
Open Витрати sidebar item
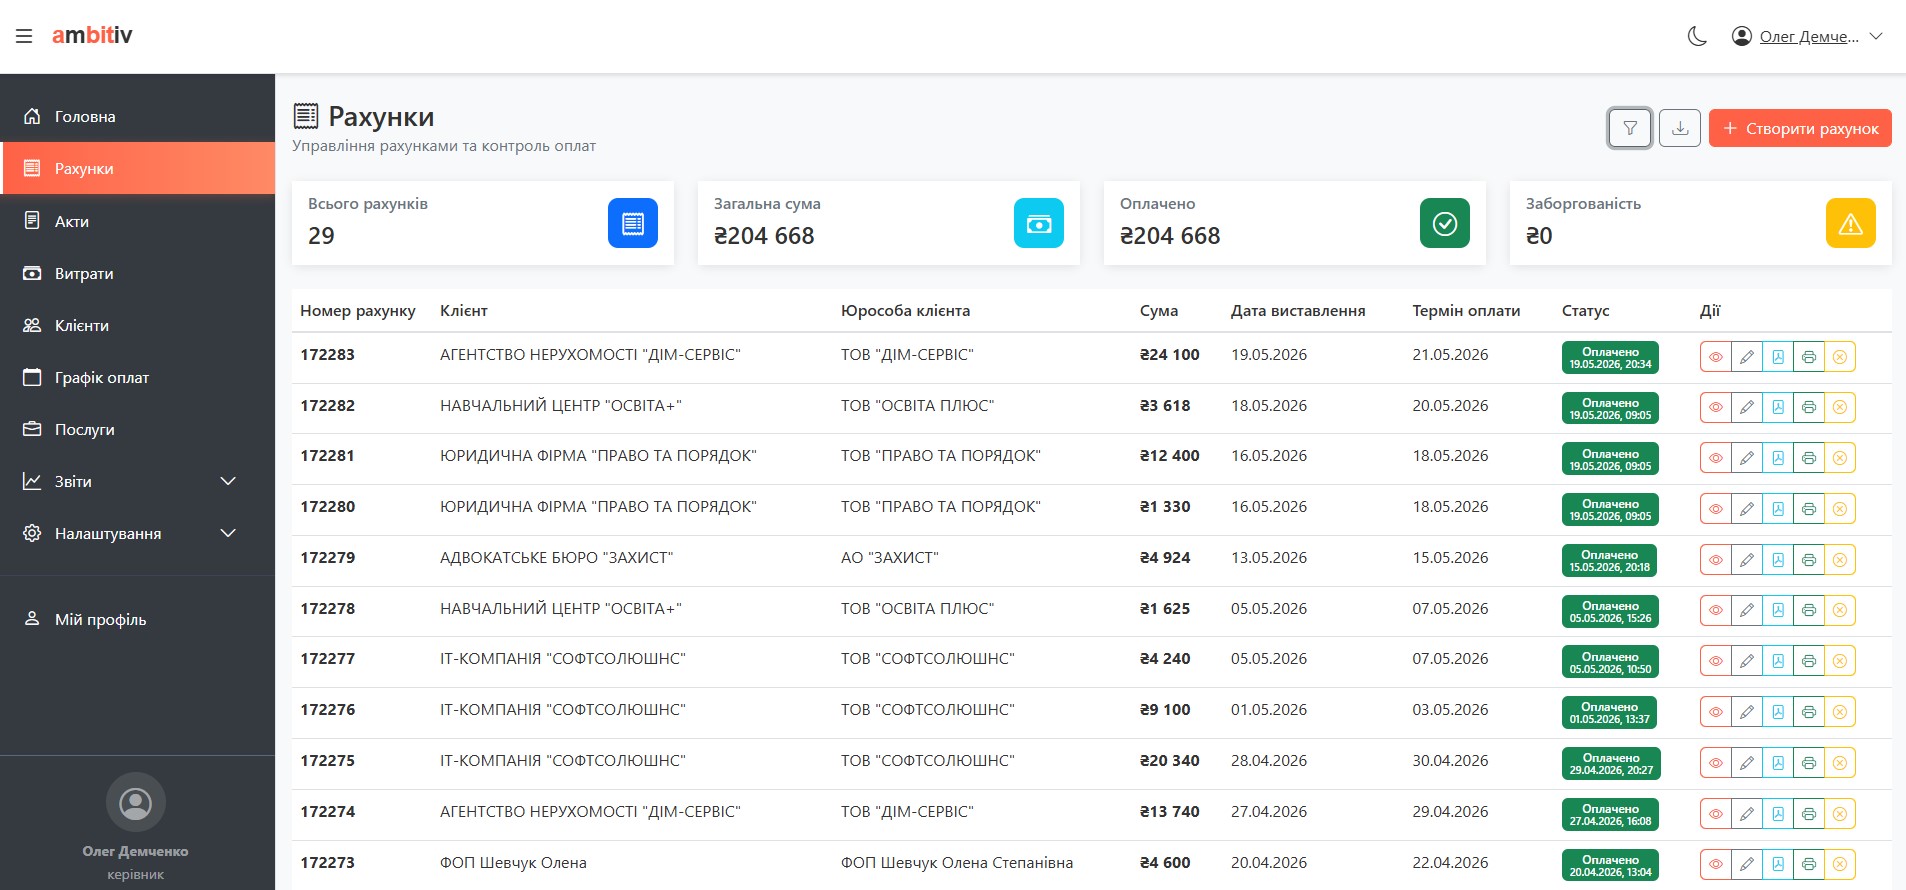point(137,273)
